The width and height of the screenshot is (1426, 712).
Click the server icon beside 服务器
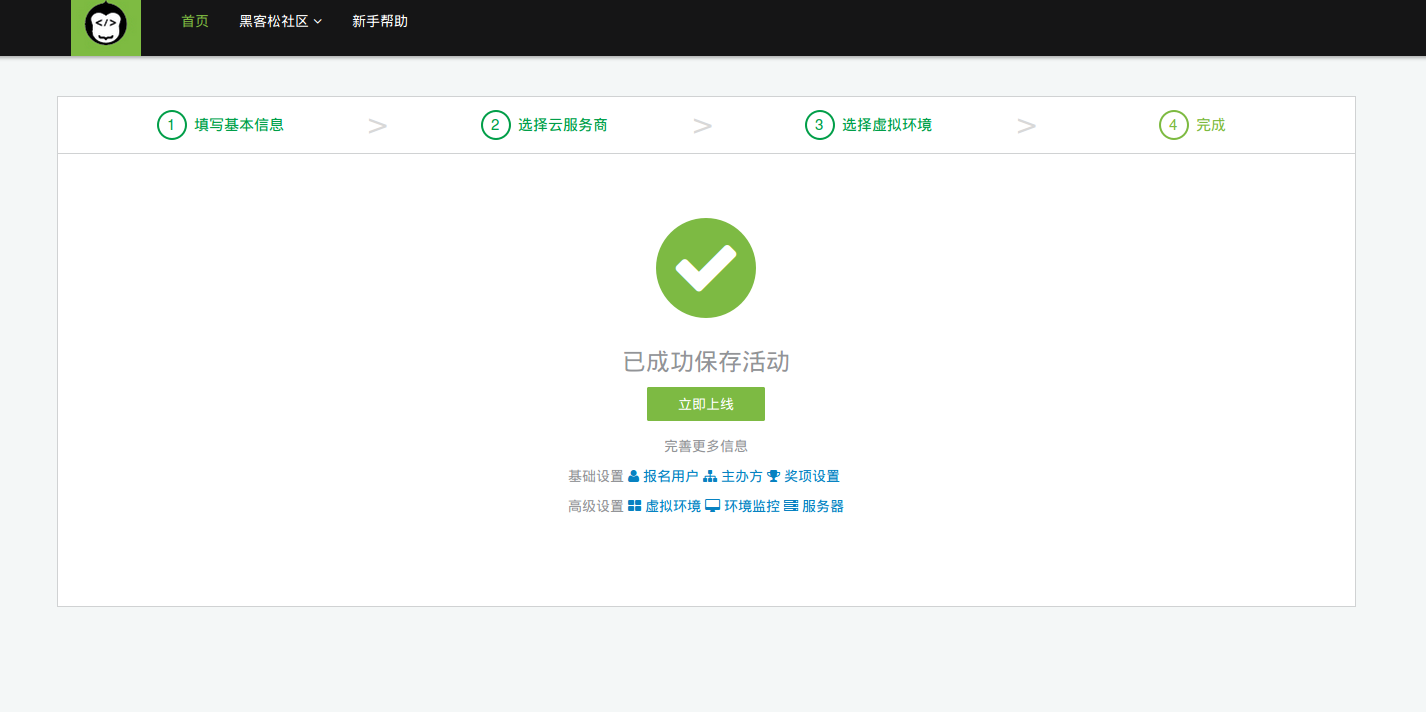click(791, 506)
